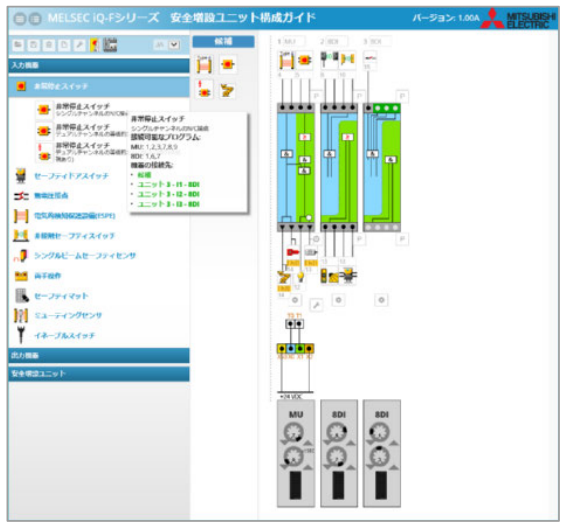This screenshot has width=569, height=528.
Task: Click light bulb output device below unit 1
Action: point(300,277)
